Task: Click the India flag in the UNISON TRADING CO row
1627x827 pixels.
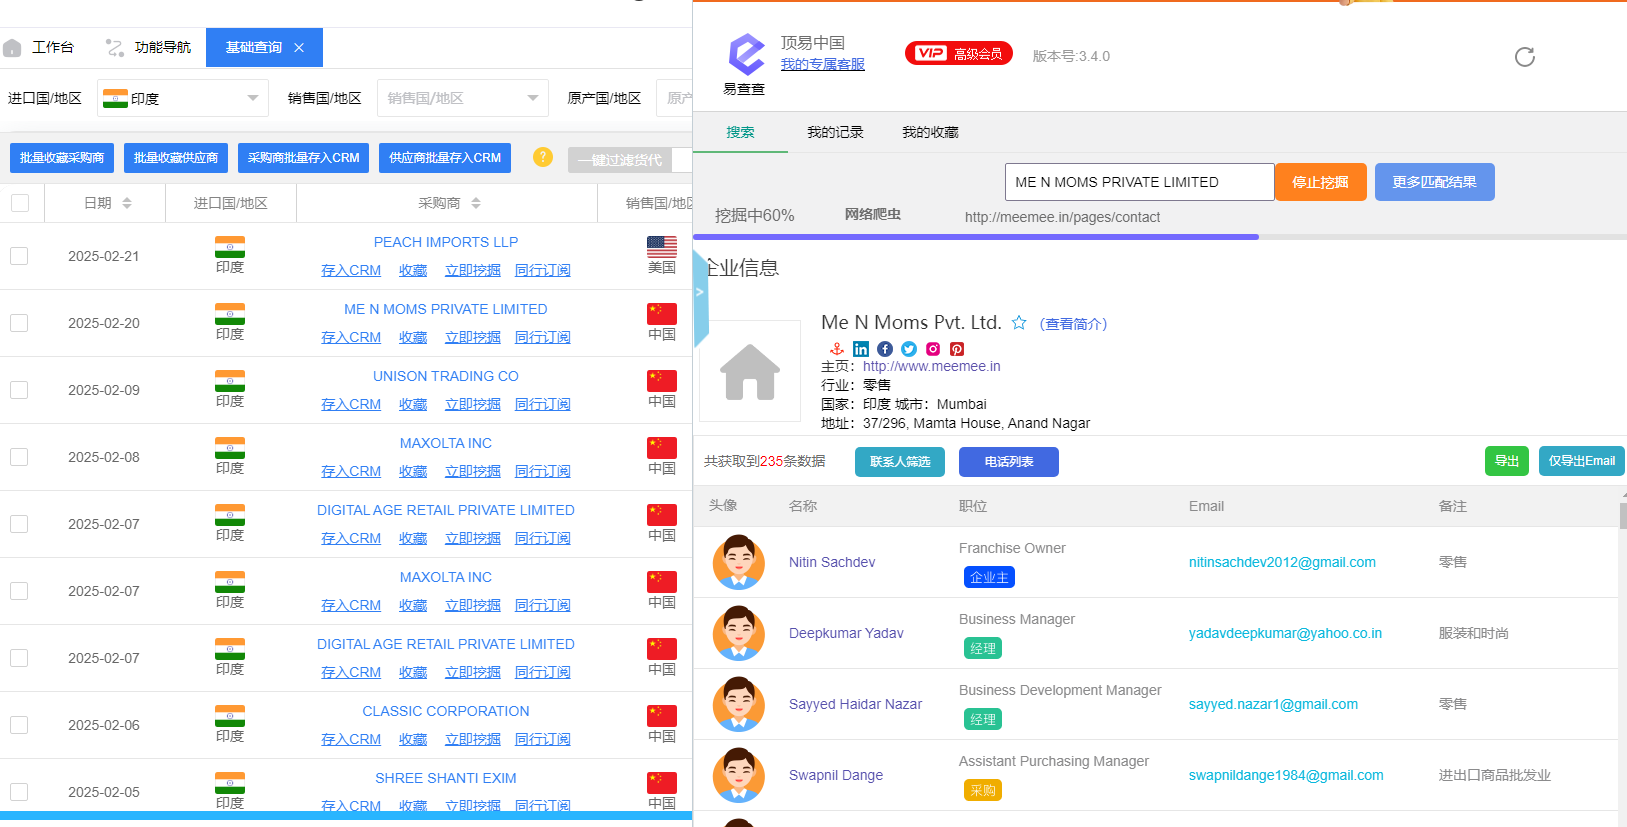Action: pos(230,380)
